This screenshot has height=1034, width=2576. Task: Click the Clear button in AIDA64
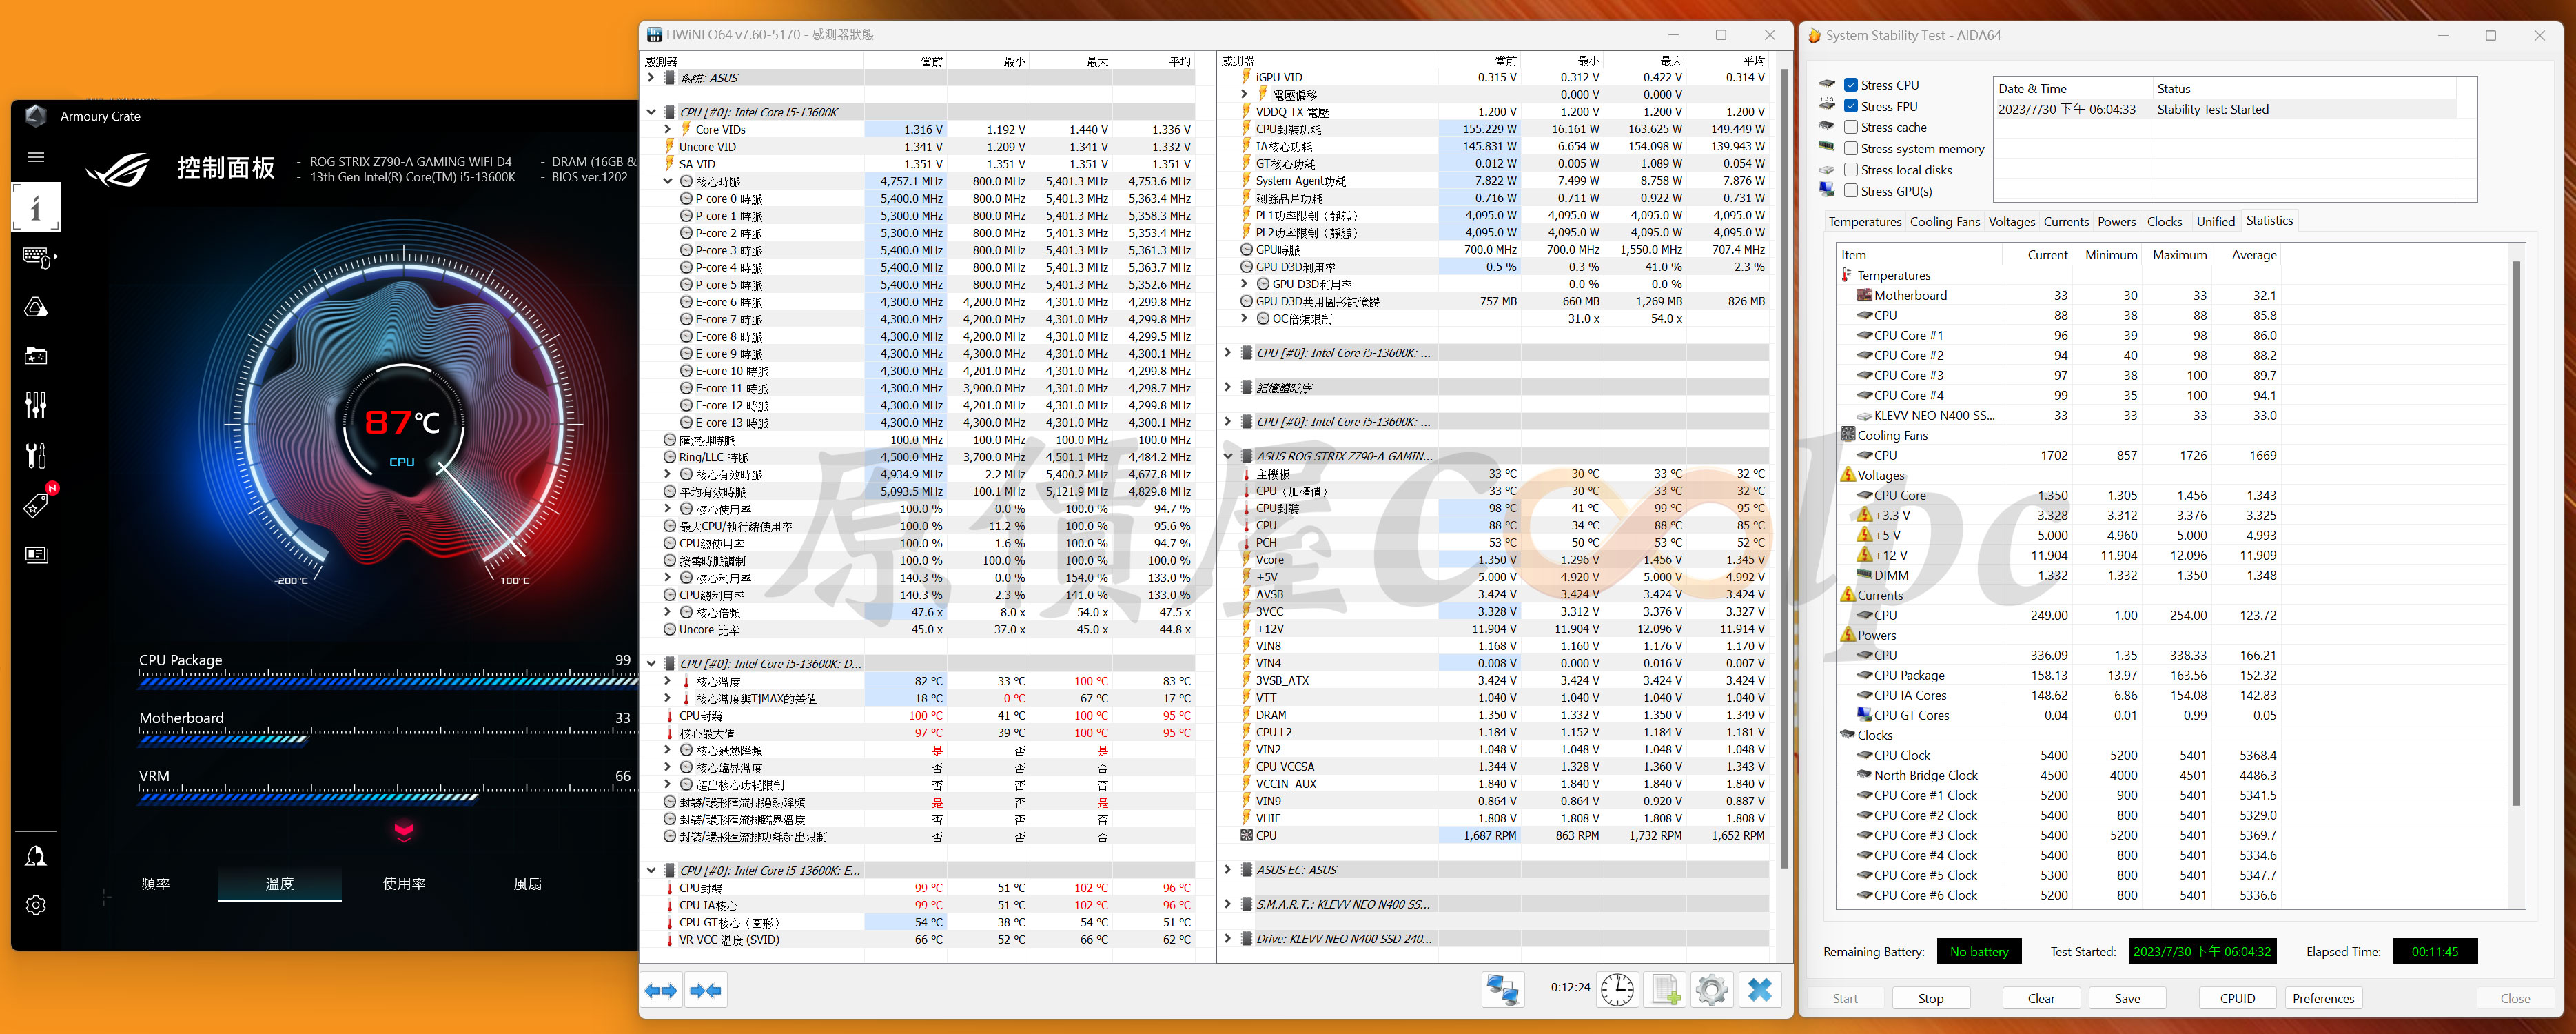tap(2041, 998)
